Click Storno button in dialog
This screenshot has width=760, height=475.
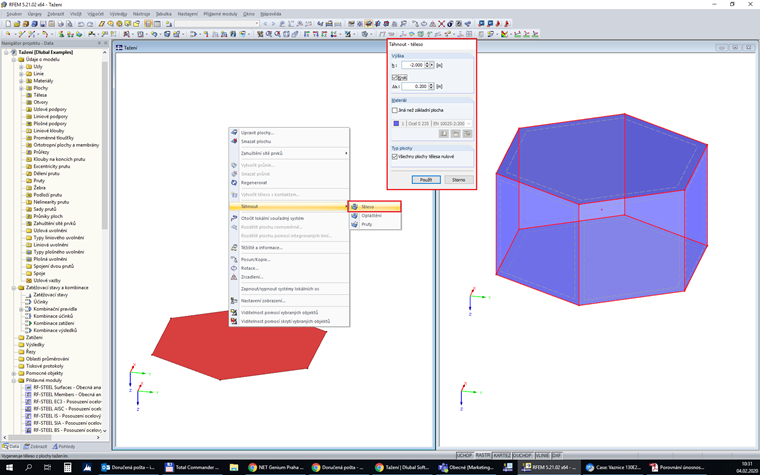tap(459, 180)
